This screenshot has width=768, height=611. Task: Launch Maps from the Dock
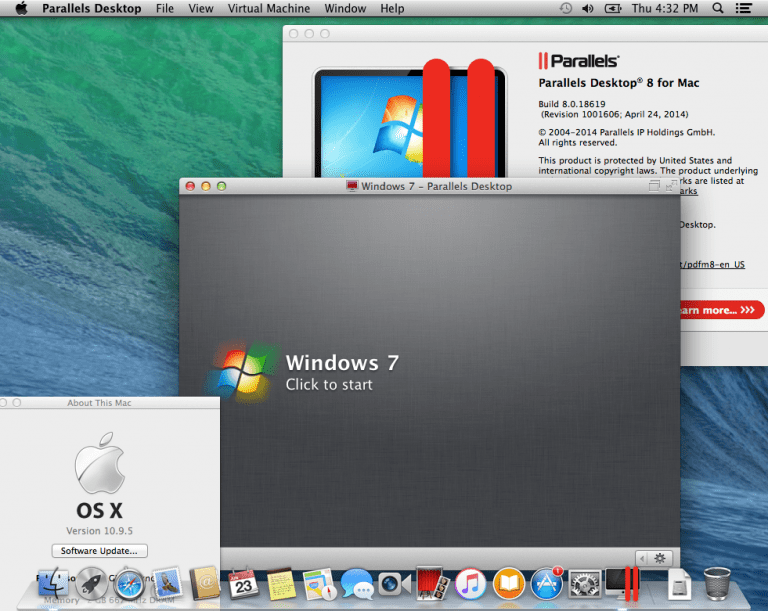click(319, 584)
